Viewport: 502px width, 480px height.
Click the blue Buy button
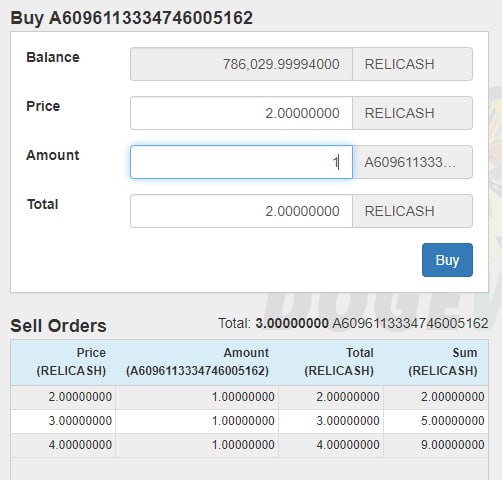point(447,260)
